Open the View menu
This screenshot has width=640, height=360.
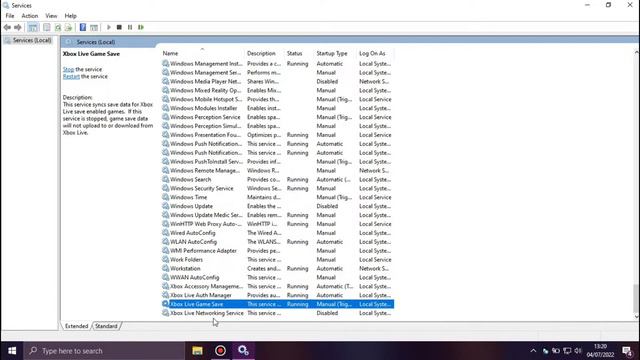point(51,16)
